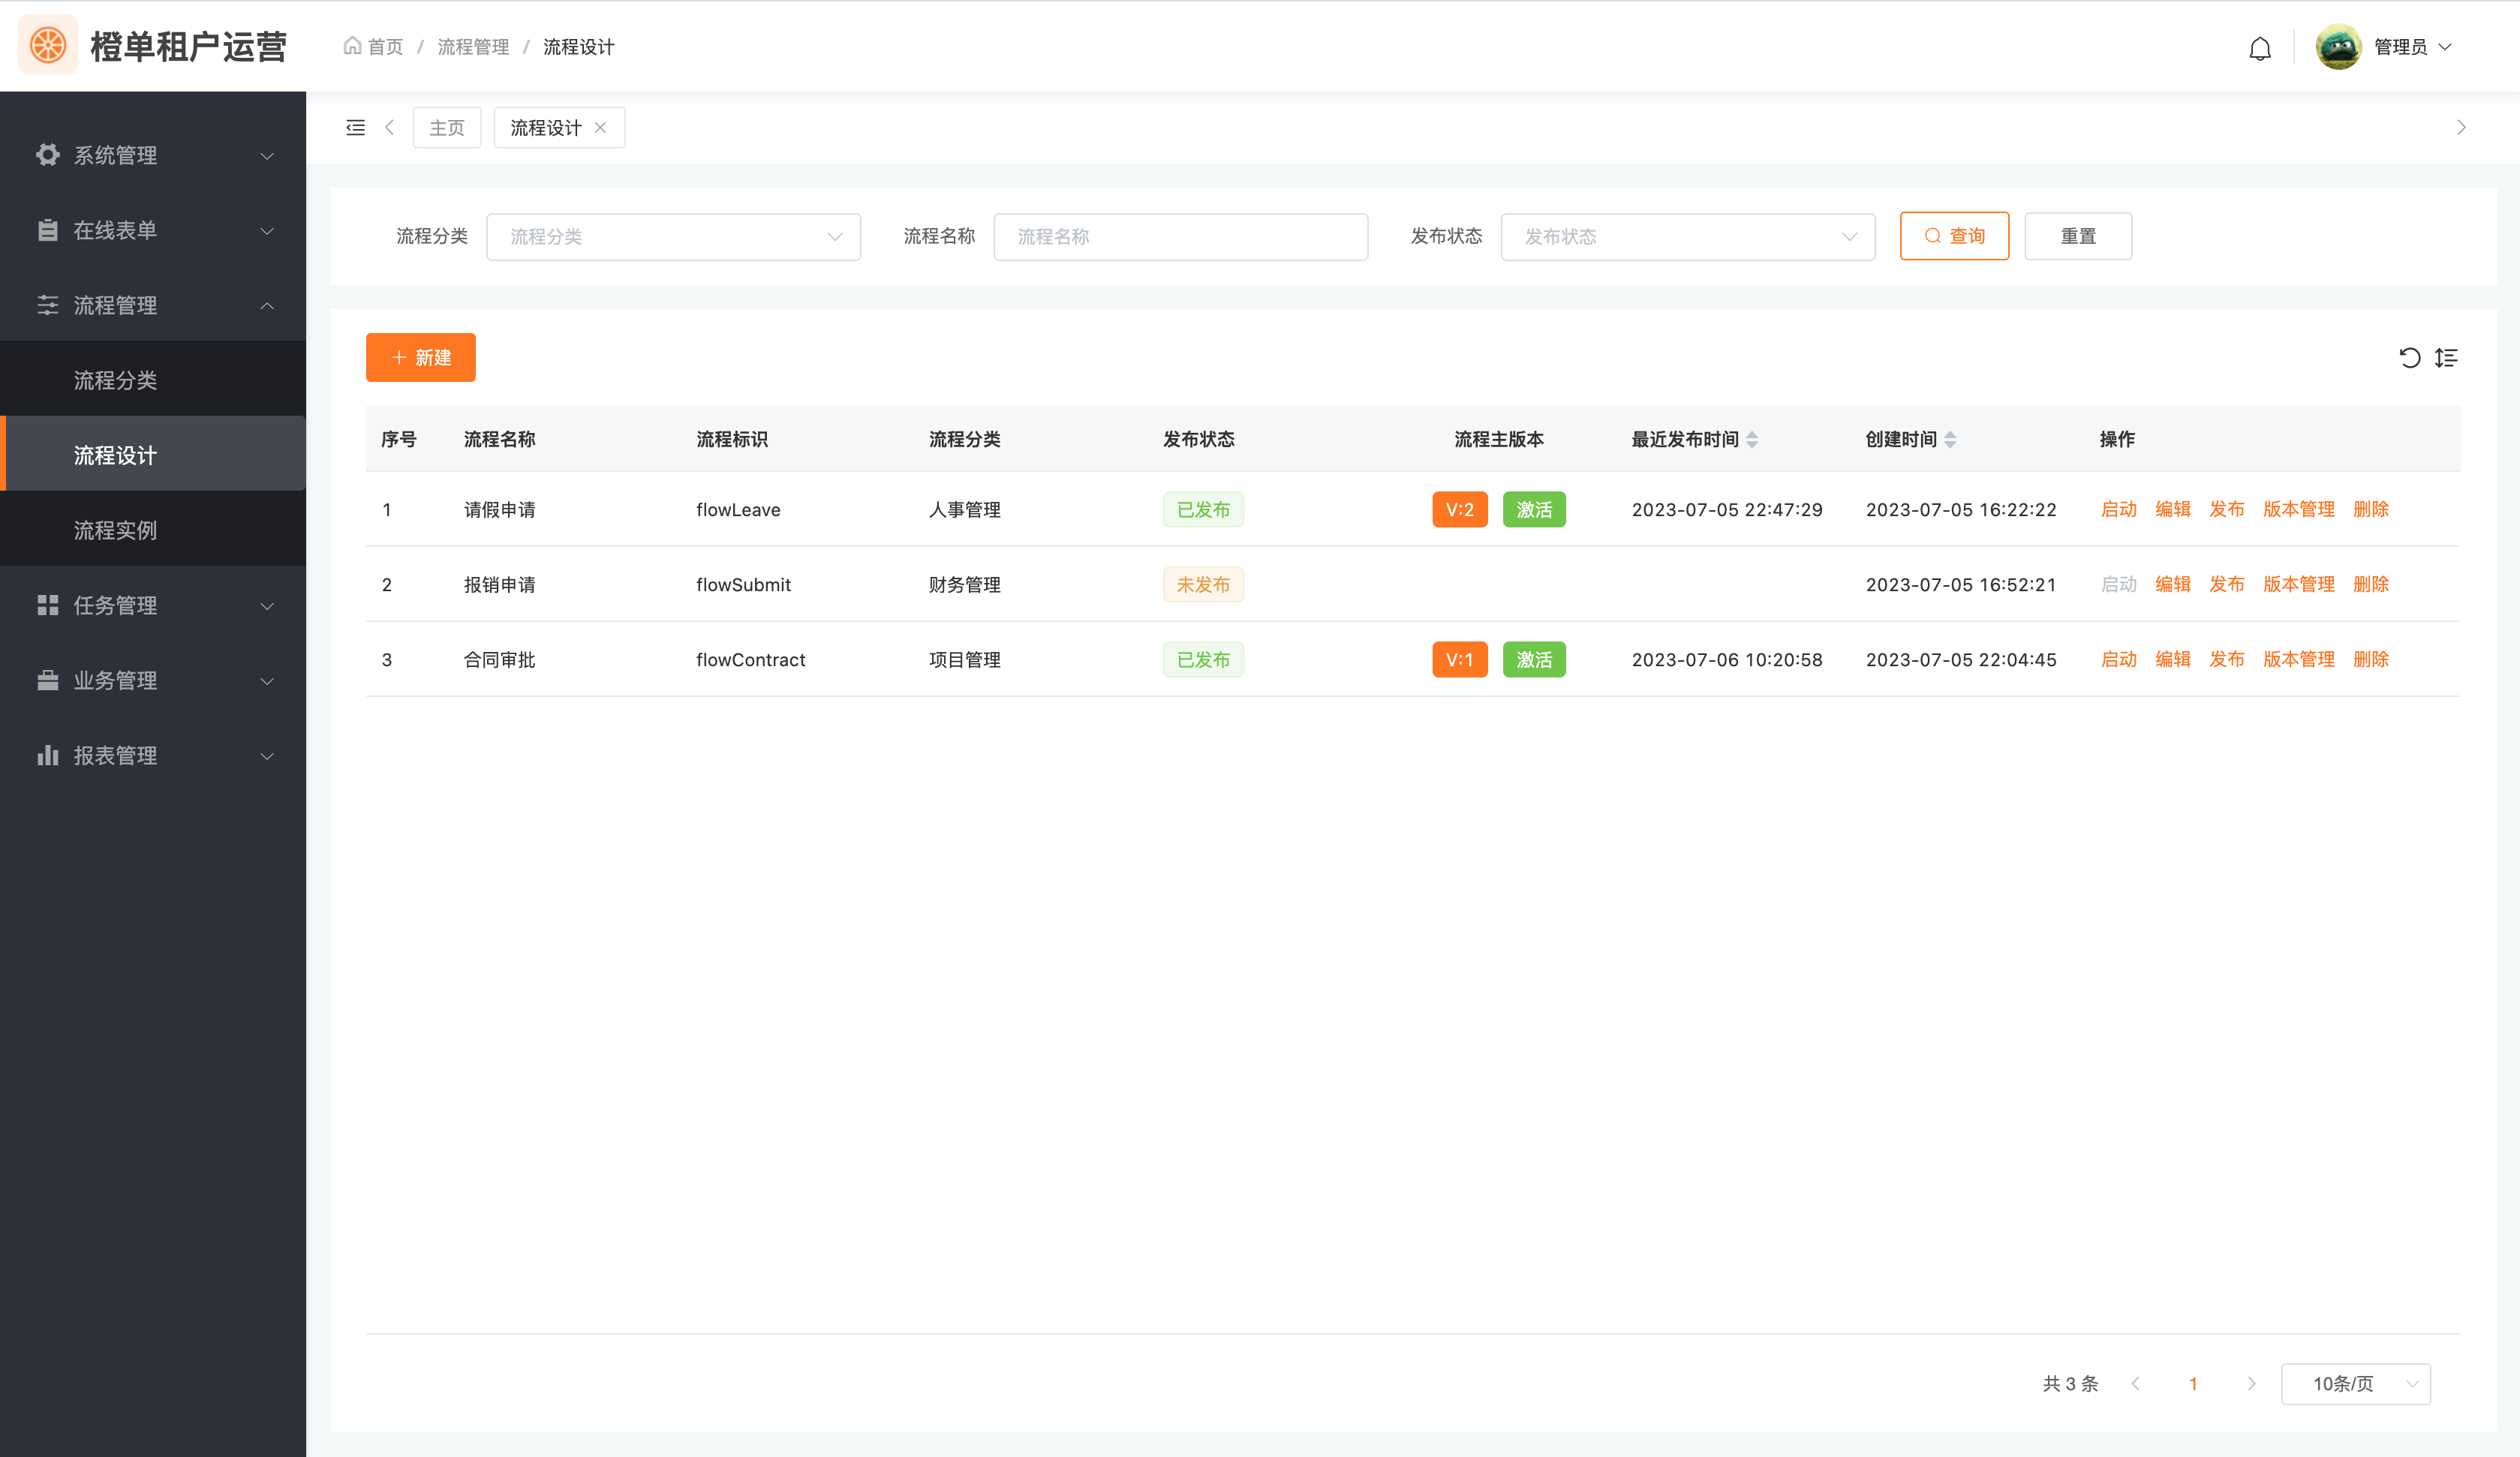Click 版本管理 for 请假申请 row
Screen dimensions: 2520x1457
2298,509
